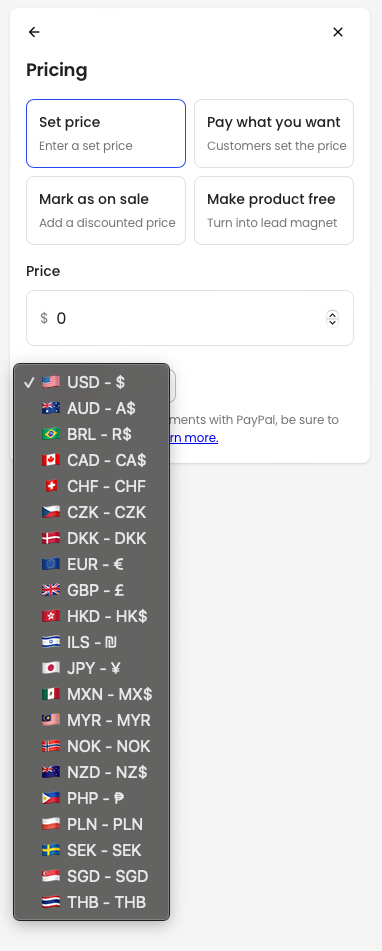Select THB - THB in dropdown
Viewport: 382px width, 951px height.
(x=92, y=902)
